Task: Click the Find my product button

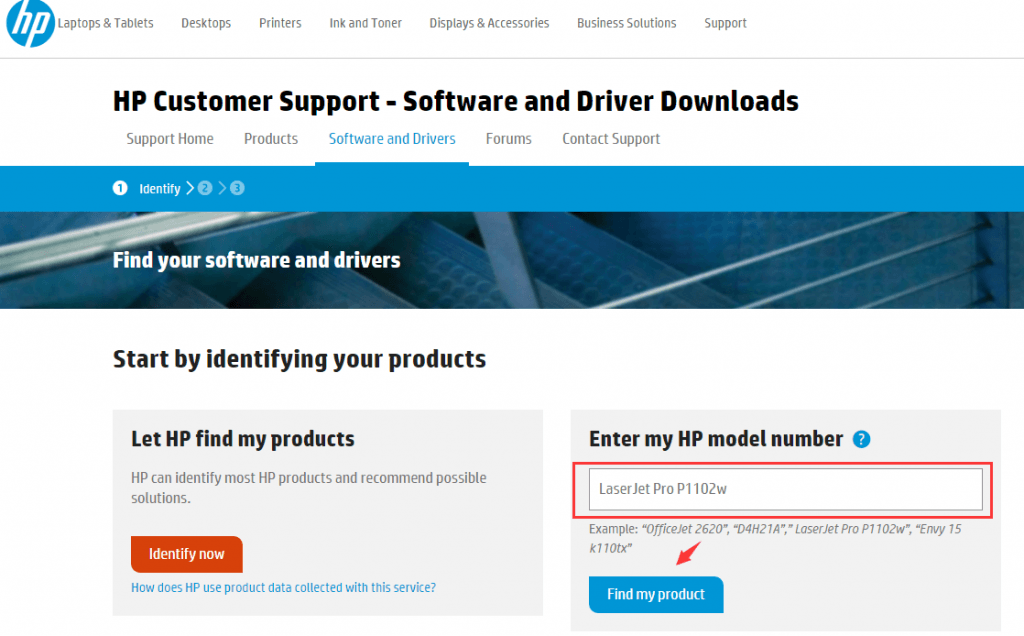Action: click(655, 594)
